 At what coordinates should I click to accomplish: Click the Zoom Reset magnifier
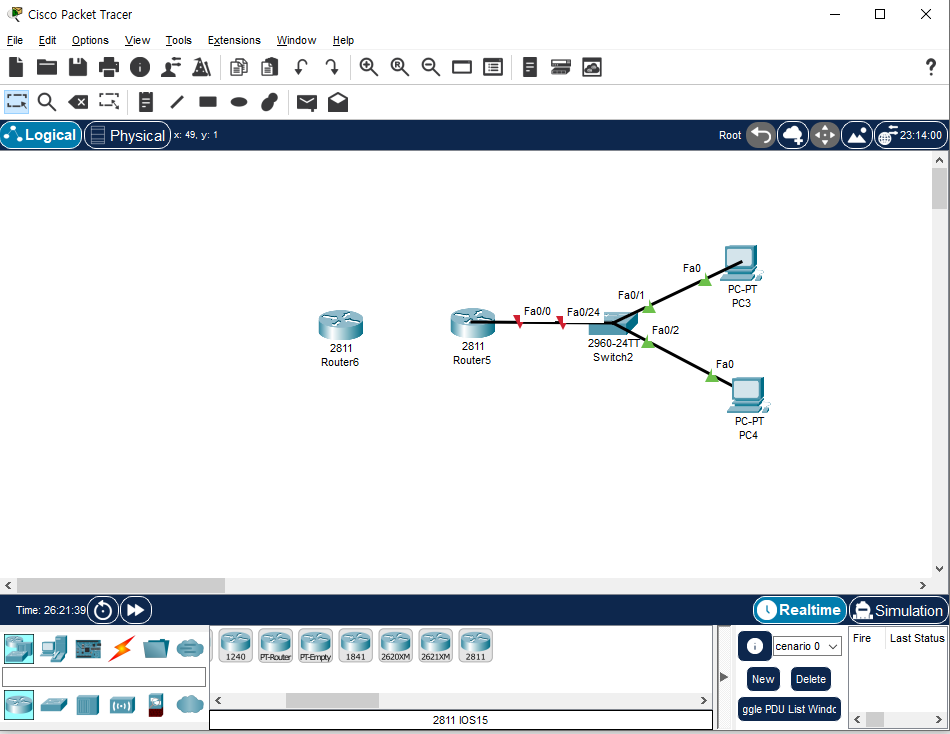click(399, 67)
